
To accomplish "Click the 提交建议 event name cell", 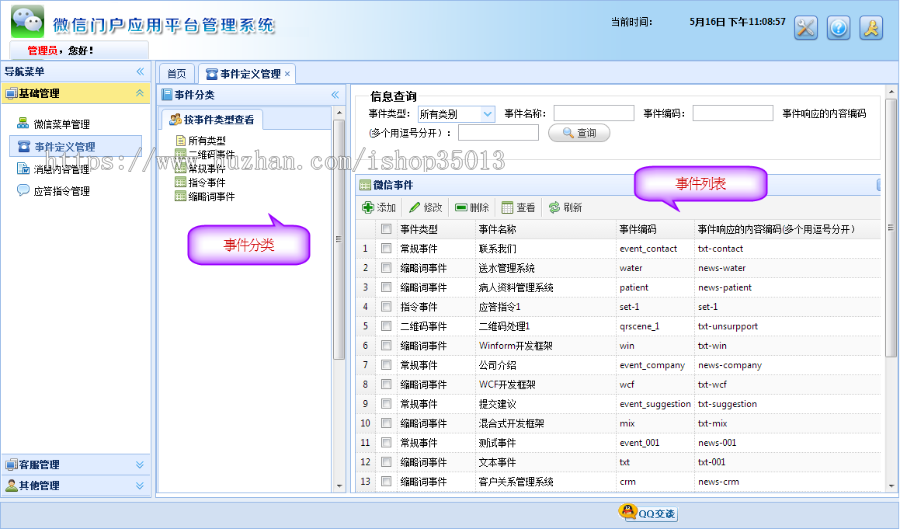I will 497,404.
